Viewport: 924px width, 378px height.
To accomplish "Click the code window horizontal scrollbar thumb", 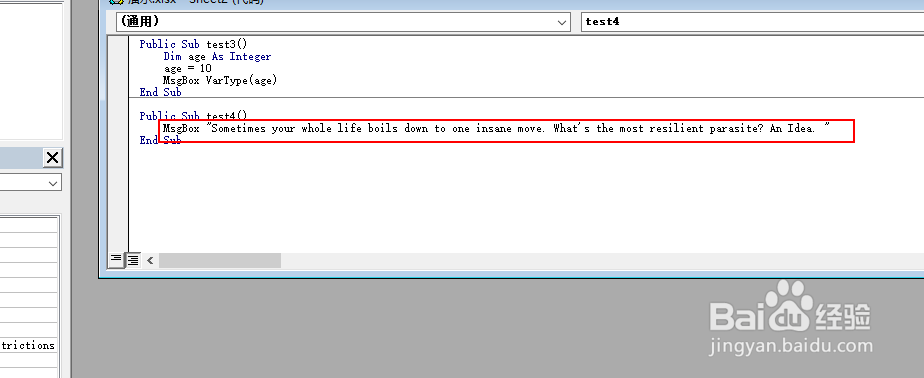I will pyautogui.click(x=220, y=260).
